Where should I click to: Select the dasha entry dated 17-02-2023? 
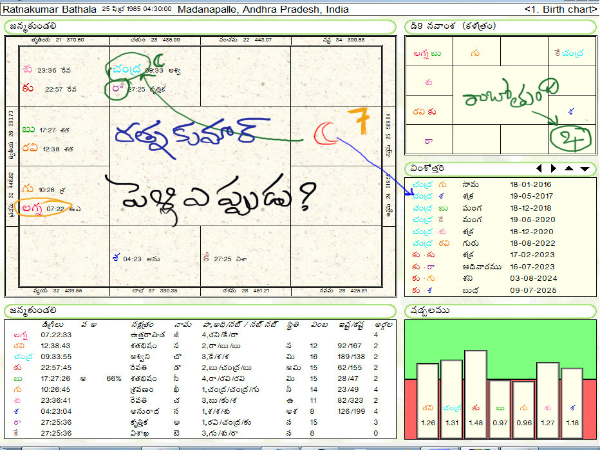point(500,252)
